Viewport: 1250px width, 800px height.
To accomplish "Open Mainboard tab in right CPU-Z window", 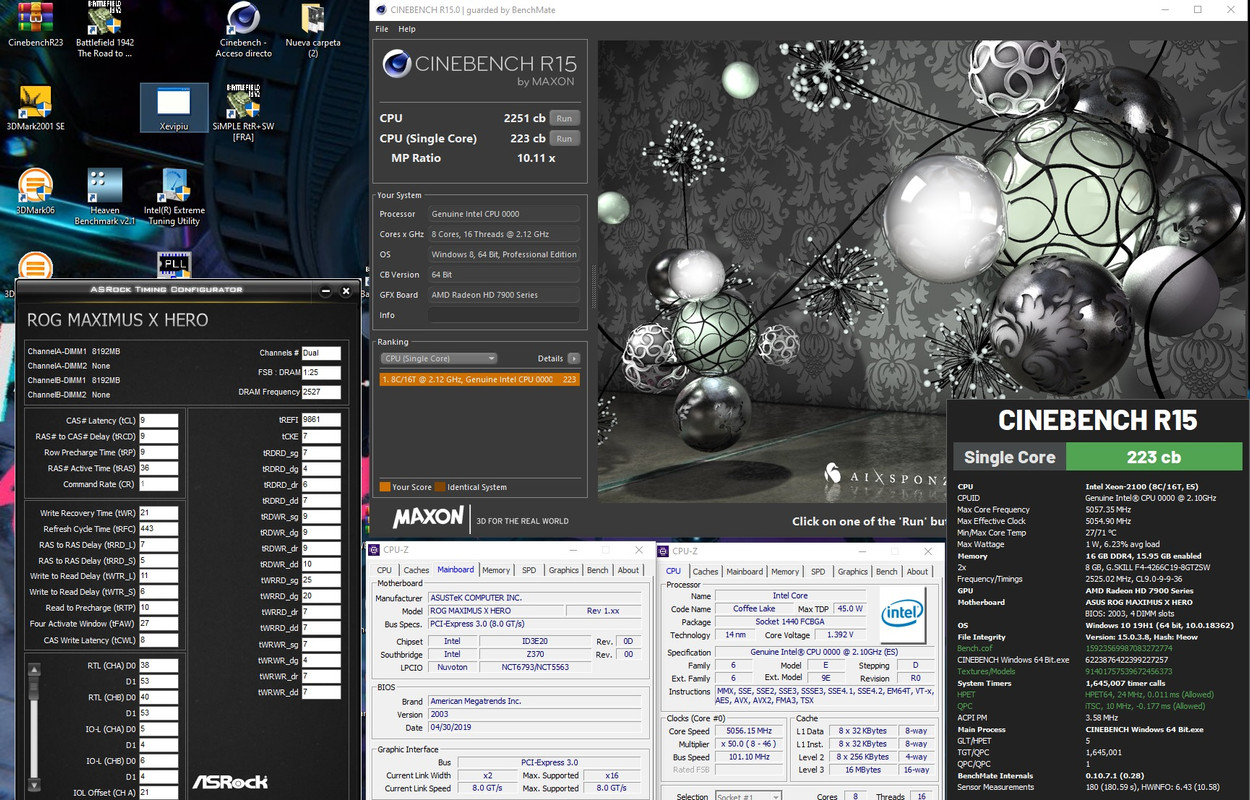I will [x=744, y=571].
